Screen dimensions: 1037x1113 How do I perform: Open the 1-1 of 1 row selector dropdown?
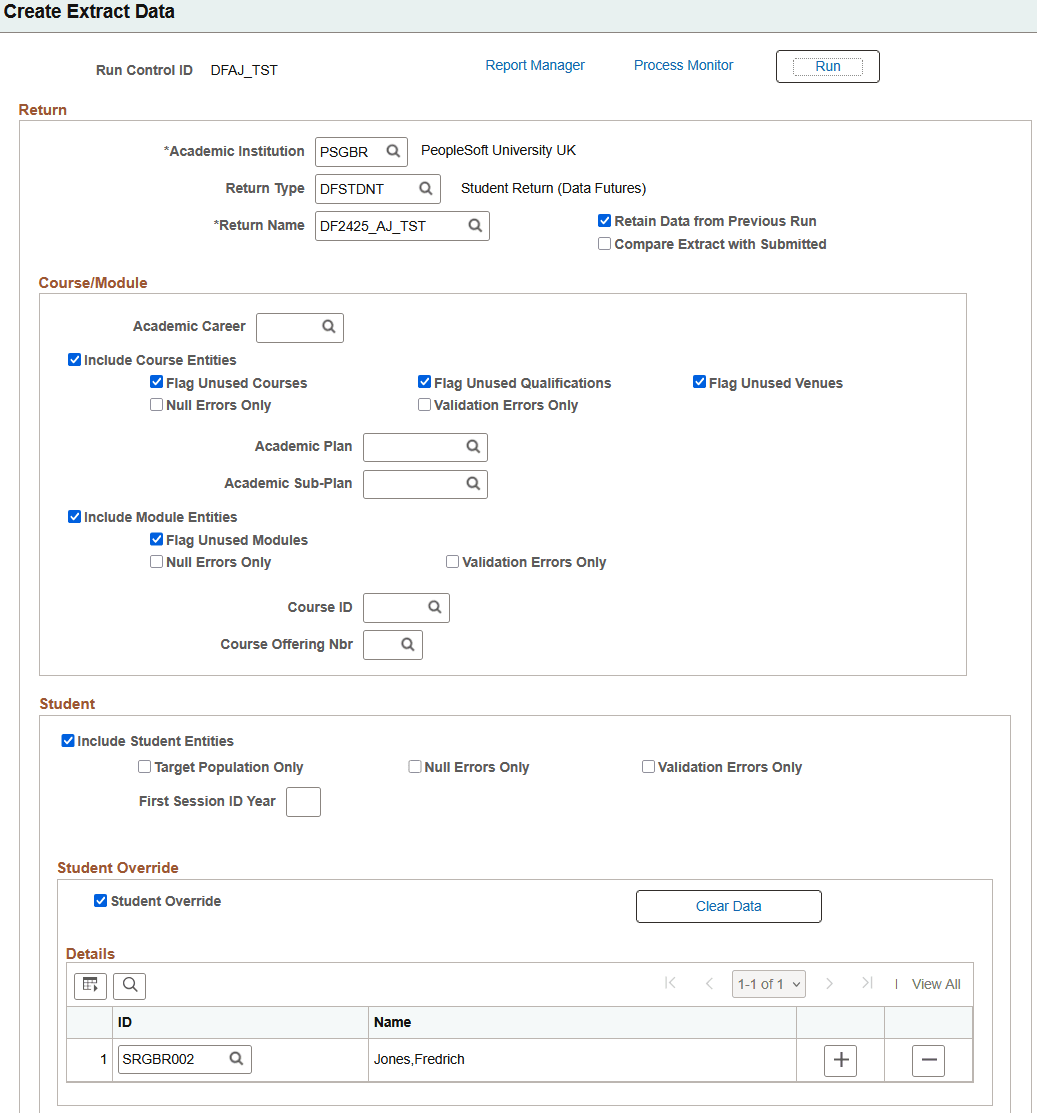click(768, 983)
